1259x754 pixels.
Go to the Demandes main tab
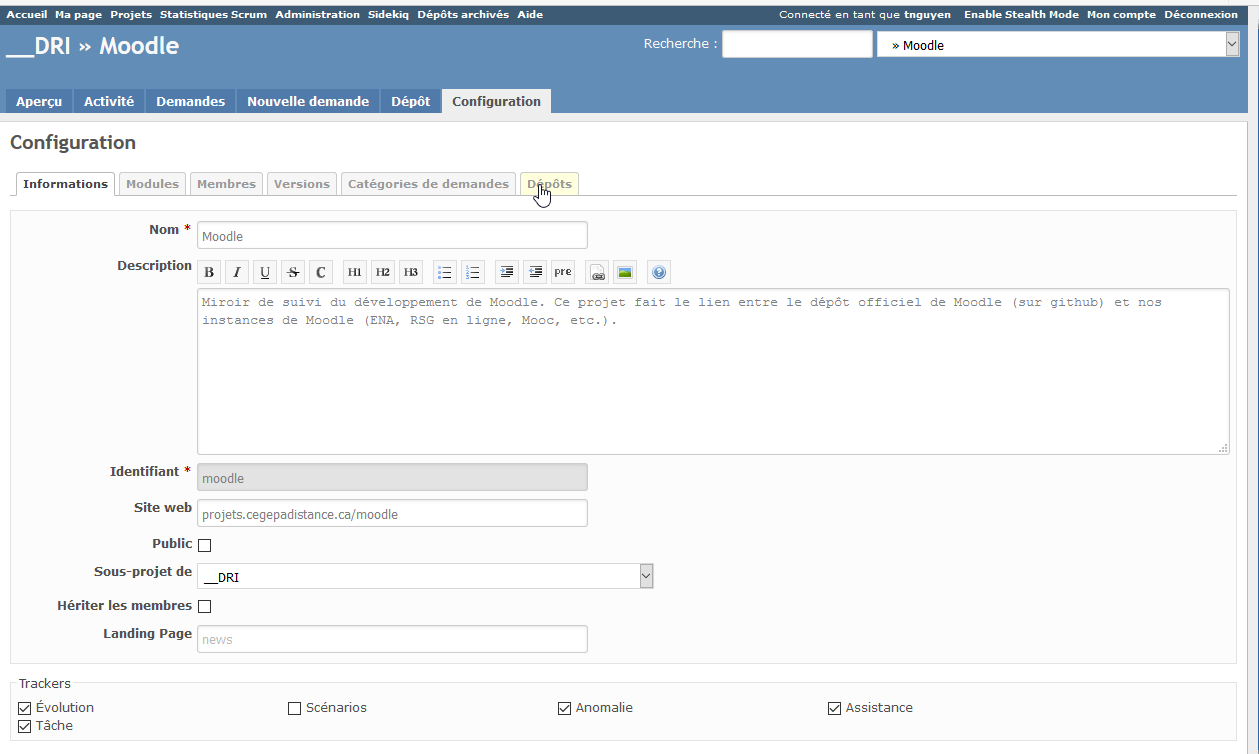click(190, 101)
